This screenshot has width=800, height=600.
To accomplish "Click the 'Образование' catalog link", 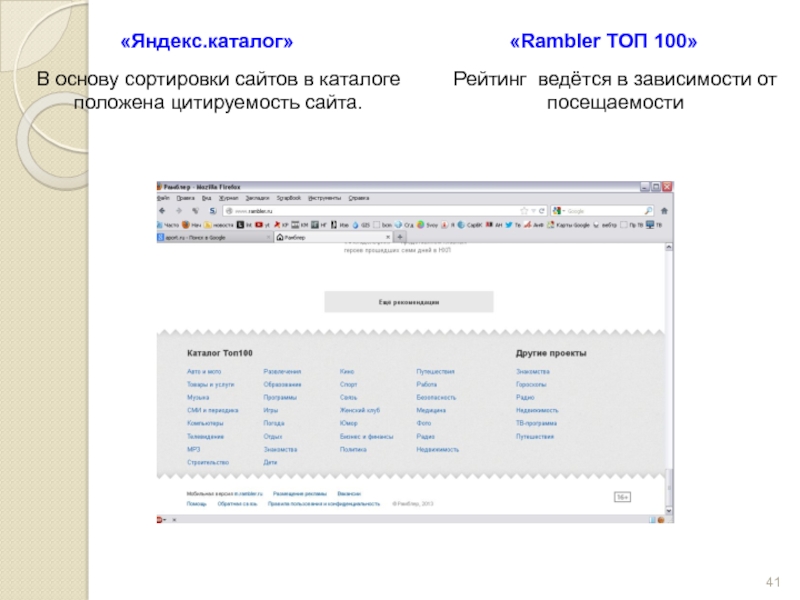I will click(x=282, y=384).
